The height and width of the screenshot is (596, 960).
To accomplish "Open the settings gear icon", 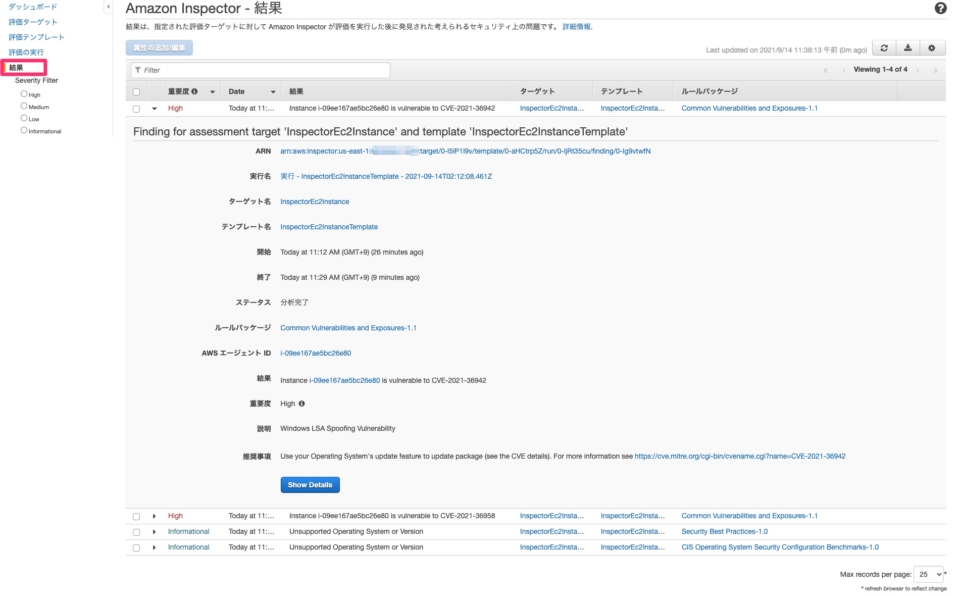I will tap(931, 48).
